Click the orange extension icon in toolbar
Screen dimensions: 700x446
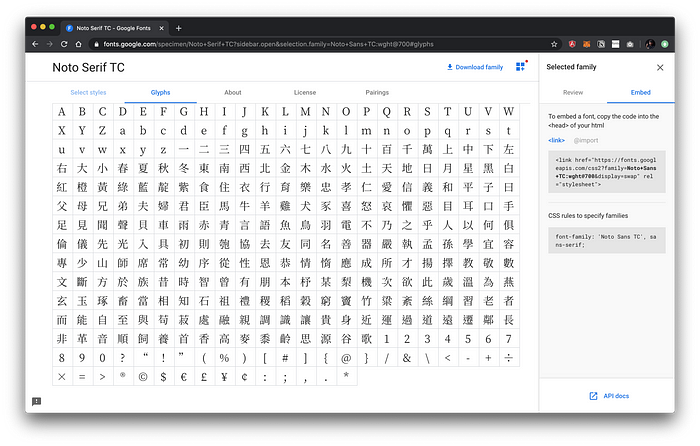pos(587,44)
